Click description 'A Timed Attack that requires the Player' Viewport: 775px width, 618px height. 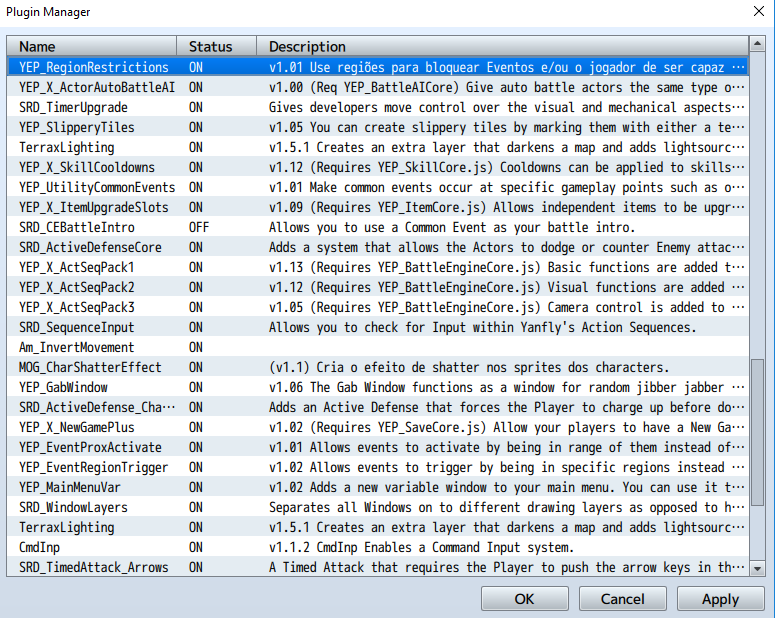point(507,568)
